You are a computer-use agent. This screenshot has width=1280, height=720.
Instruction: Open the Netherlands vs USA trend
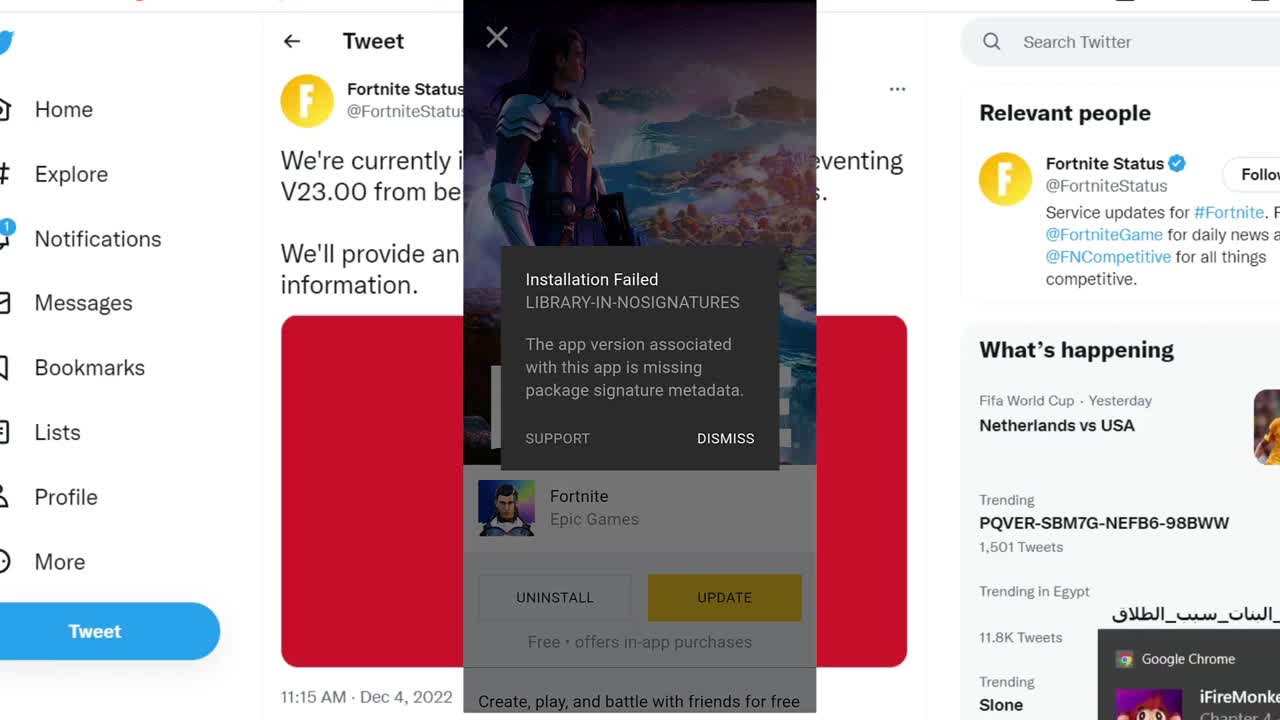pyautogui.click(x=1057, y=425)
